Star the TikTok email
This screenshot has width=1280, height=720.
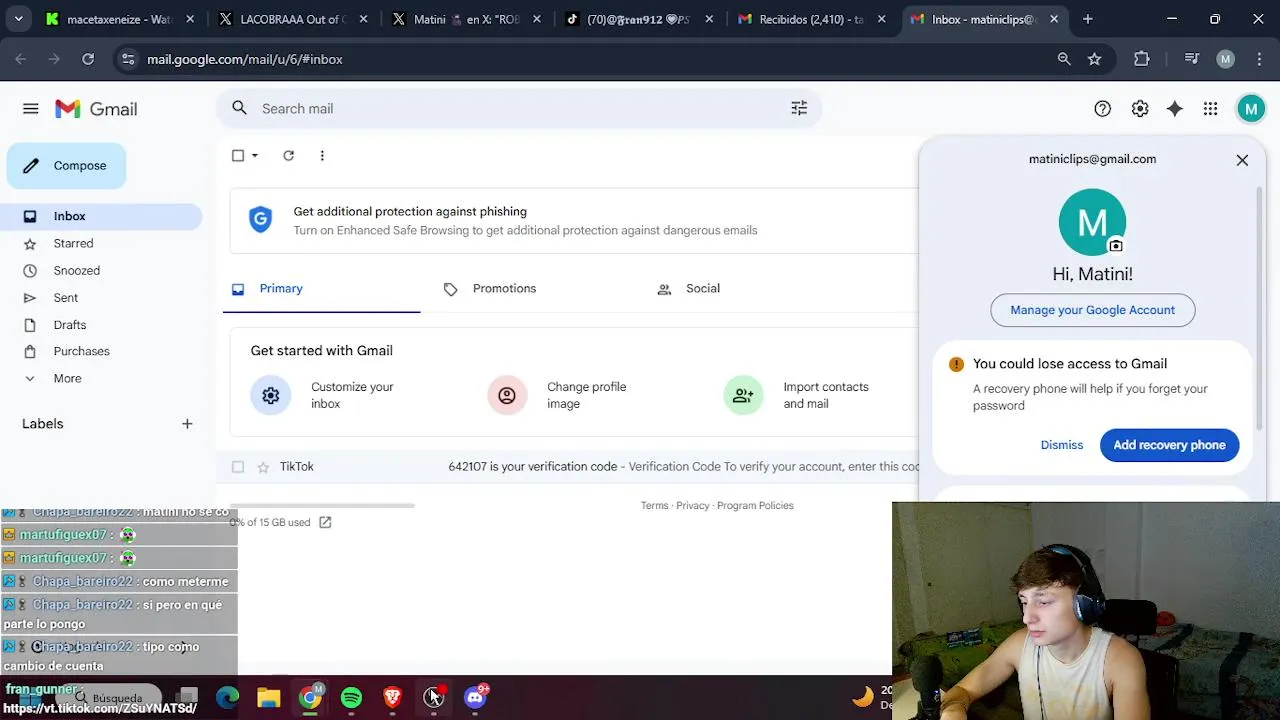click(263, 467)
